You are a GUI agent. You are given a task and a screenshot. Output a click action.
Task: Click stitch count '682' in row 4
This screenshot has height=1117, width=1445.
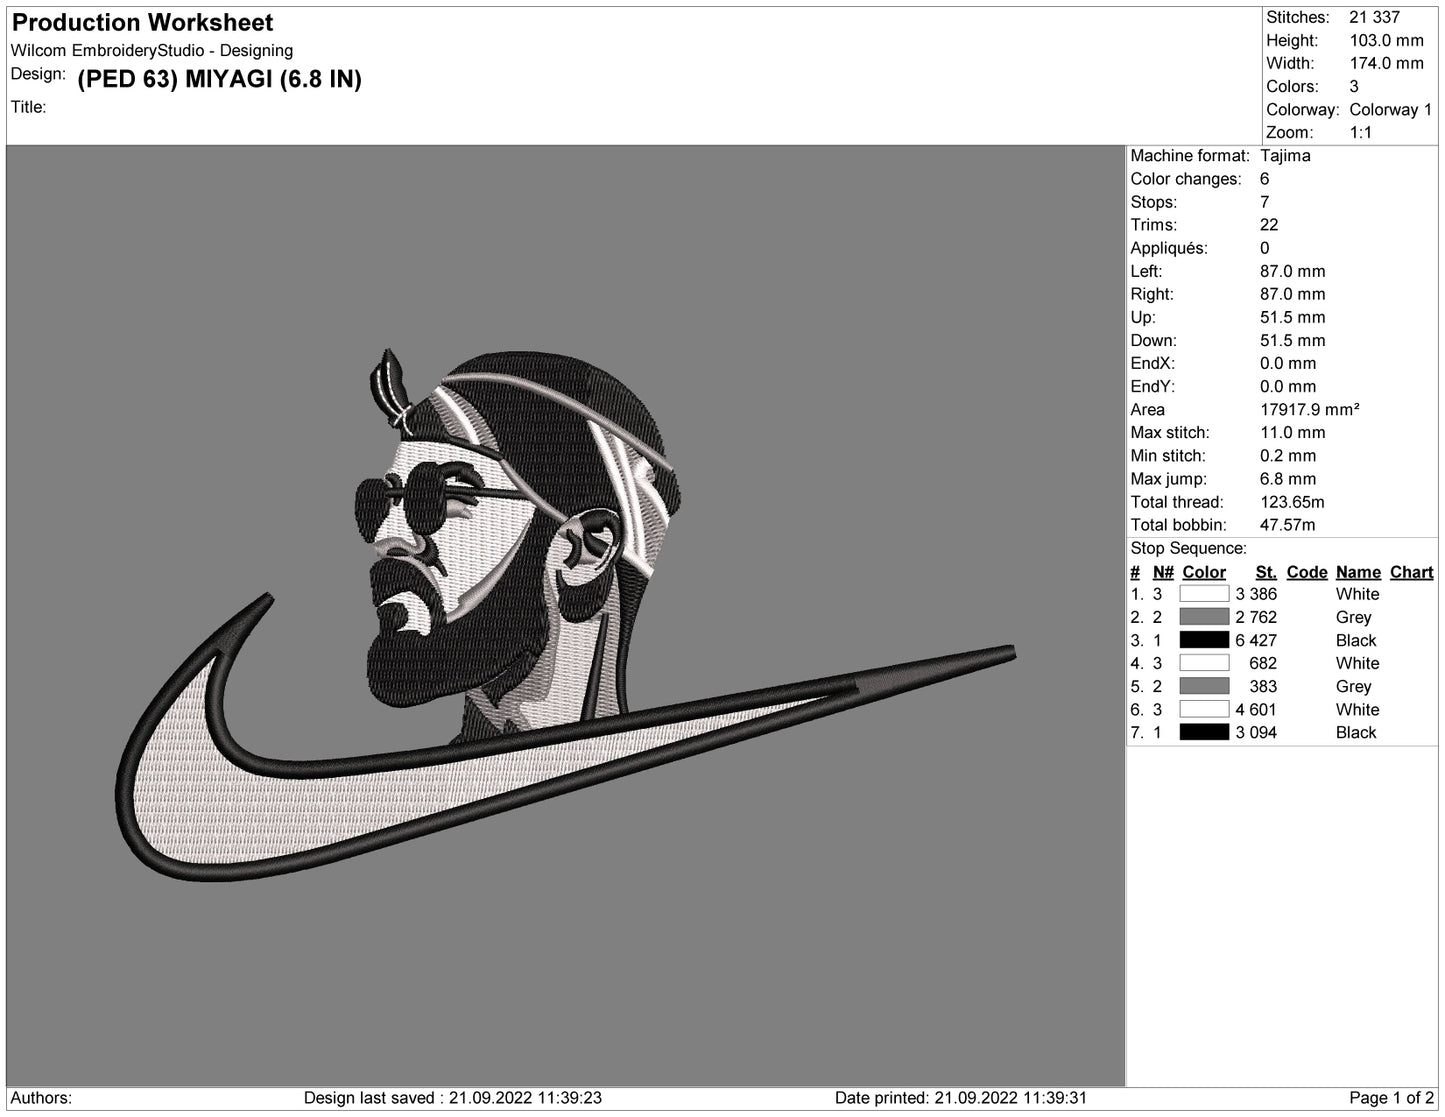click(x=1263, y=663)
